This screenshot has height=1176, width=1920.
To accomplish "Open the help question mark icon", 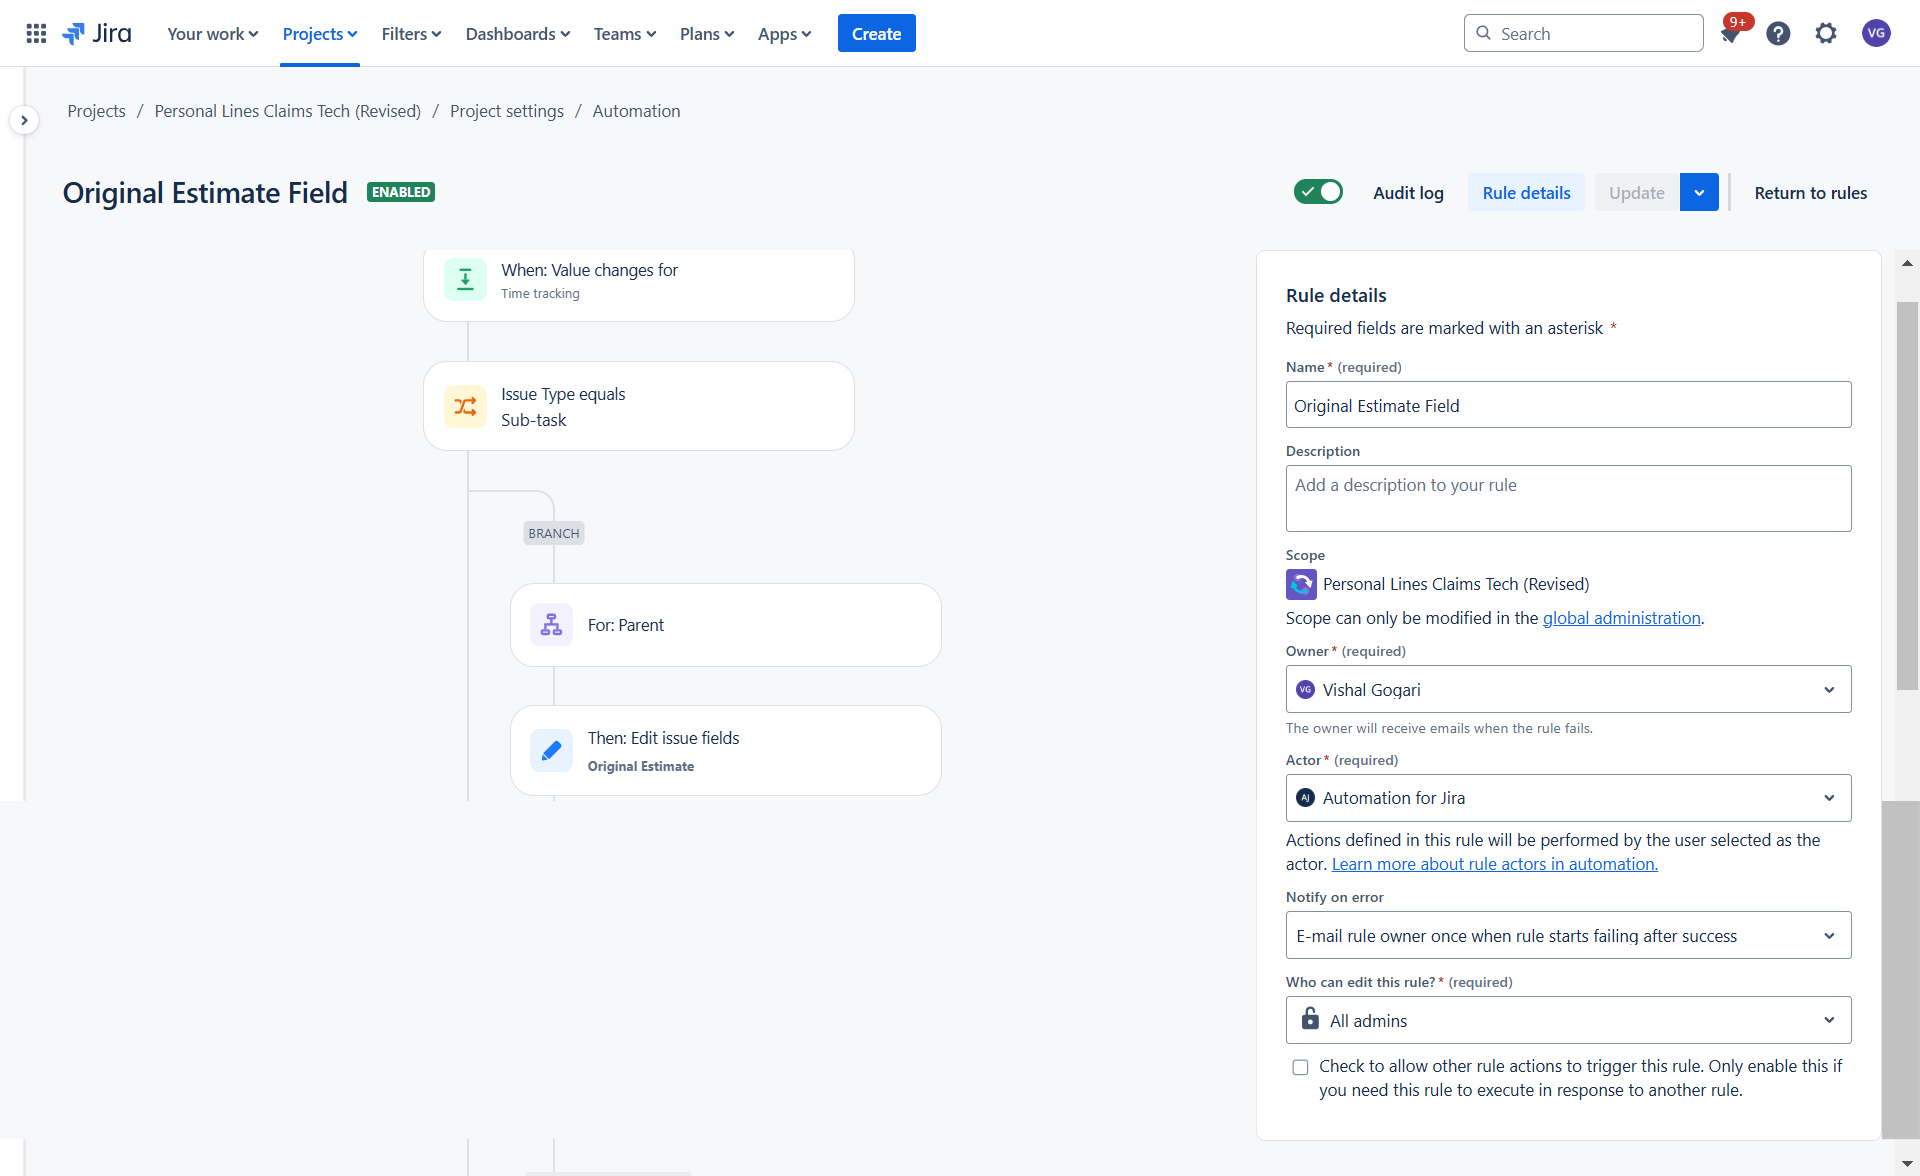I will point(1777,34).
